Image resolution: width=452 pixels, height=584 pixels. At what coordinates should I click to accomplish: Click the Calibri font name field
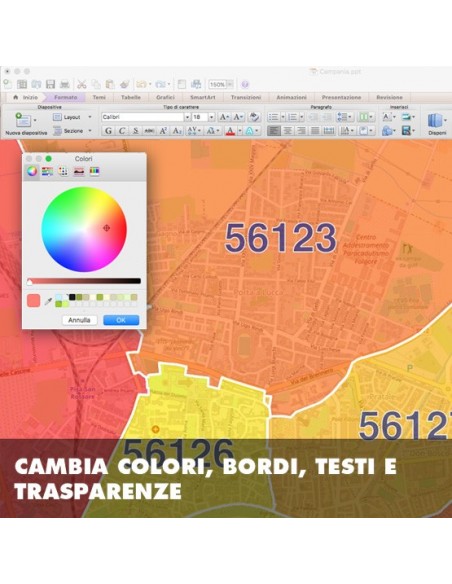tap(143, 117)
